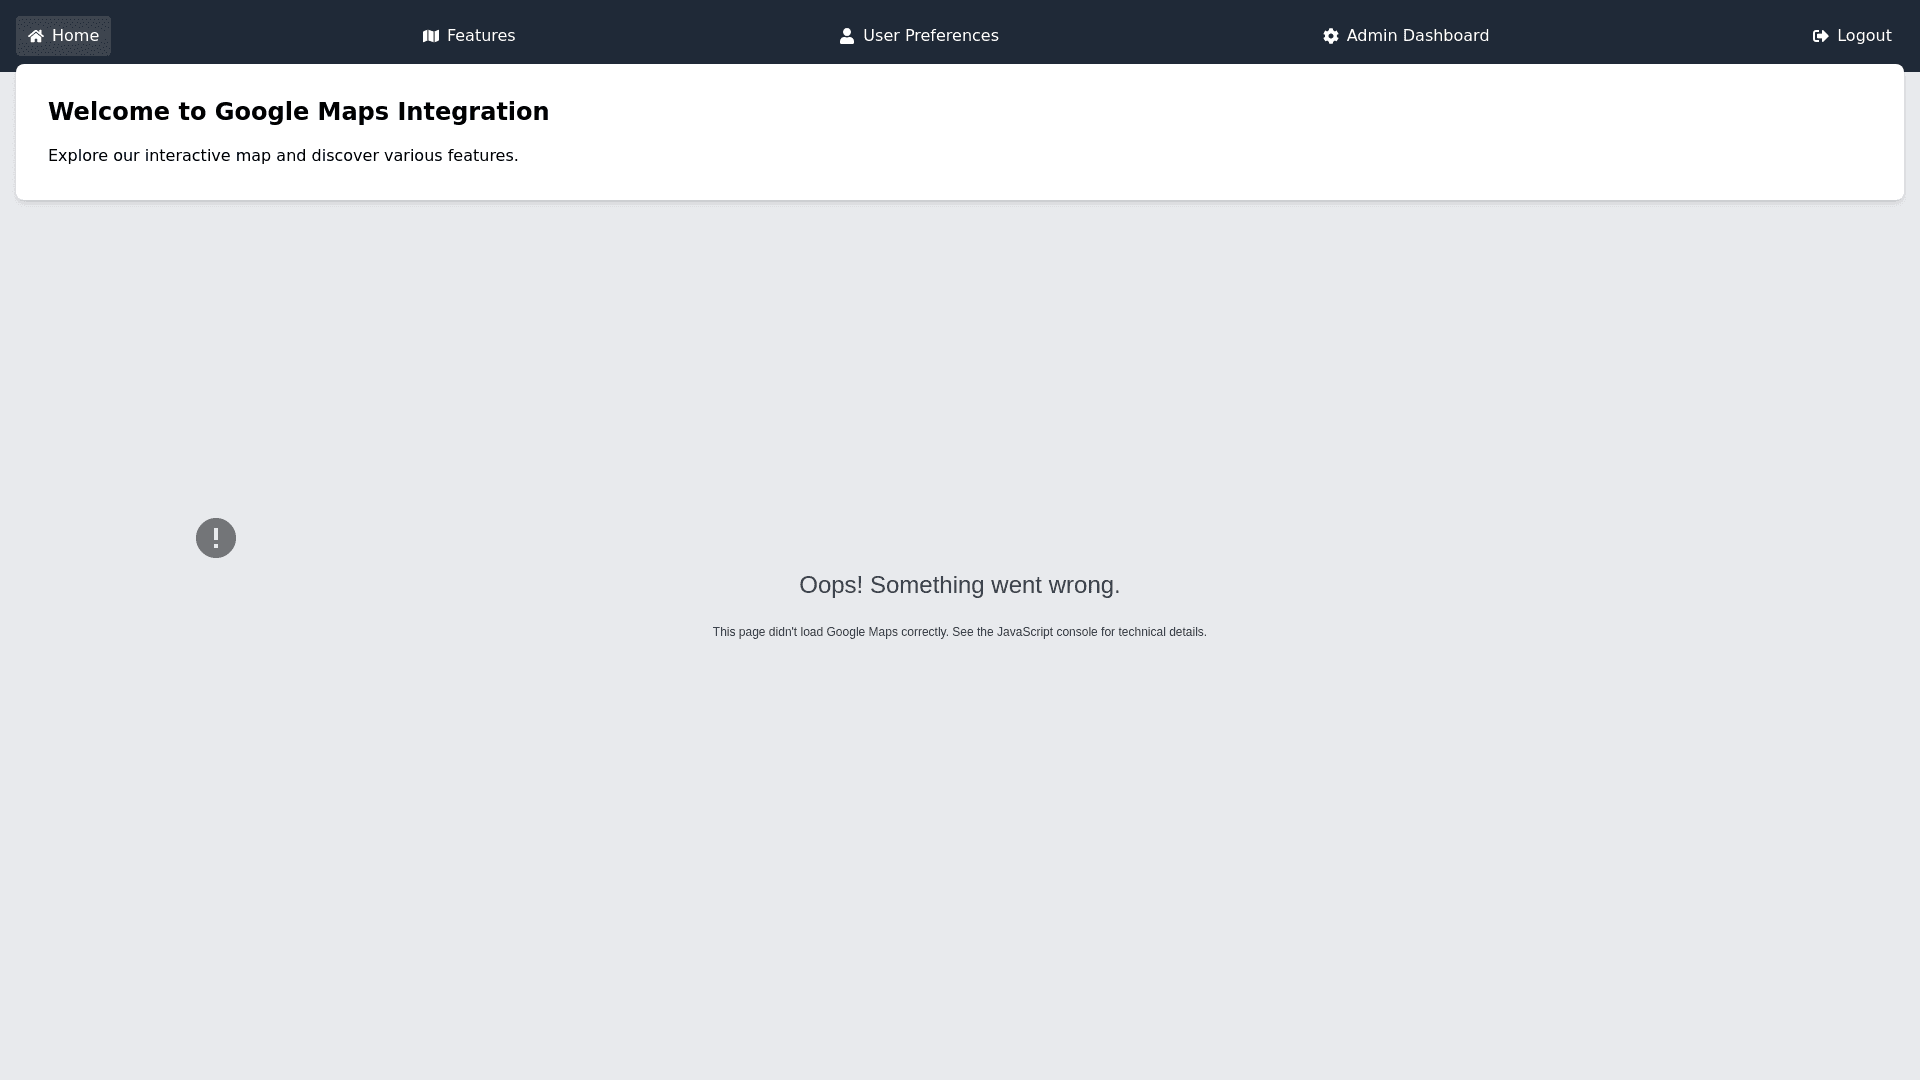This screenshot has height=1080, width=1920.
Task: Click the house icon beside Home
Action: (36, 37)
